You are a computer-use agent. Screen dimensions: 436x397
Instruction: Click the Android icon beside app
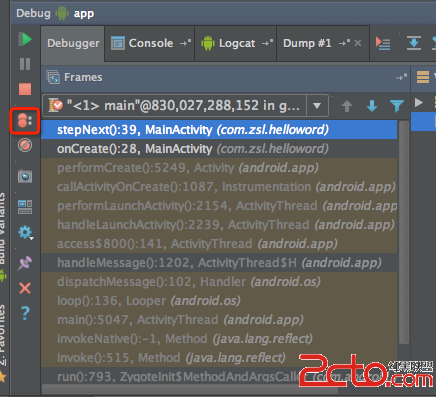(62, 13)
